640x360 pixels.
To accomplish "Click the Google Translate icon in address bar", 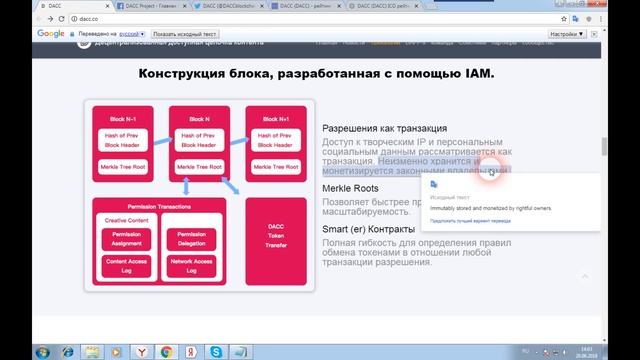I will tap(576, 19).
